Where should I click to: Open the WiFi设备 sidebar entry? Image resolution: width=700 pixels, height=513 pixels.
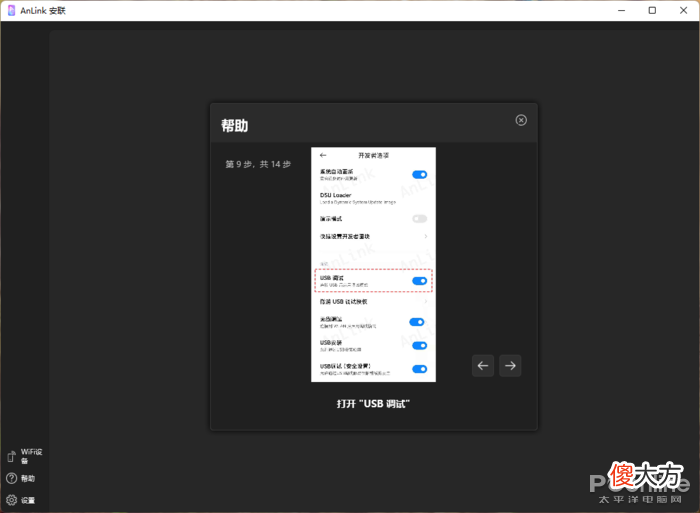point(25,456)
